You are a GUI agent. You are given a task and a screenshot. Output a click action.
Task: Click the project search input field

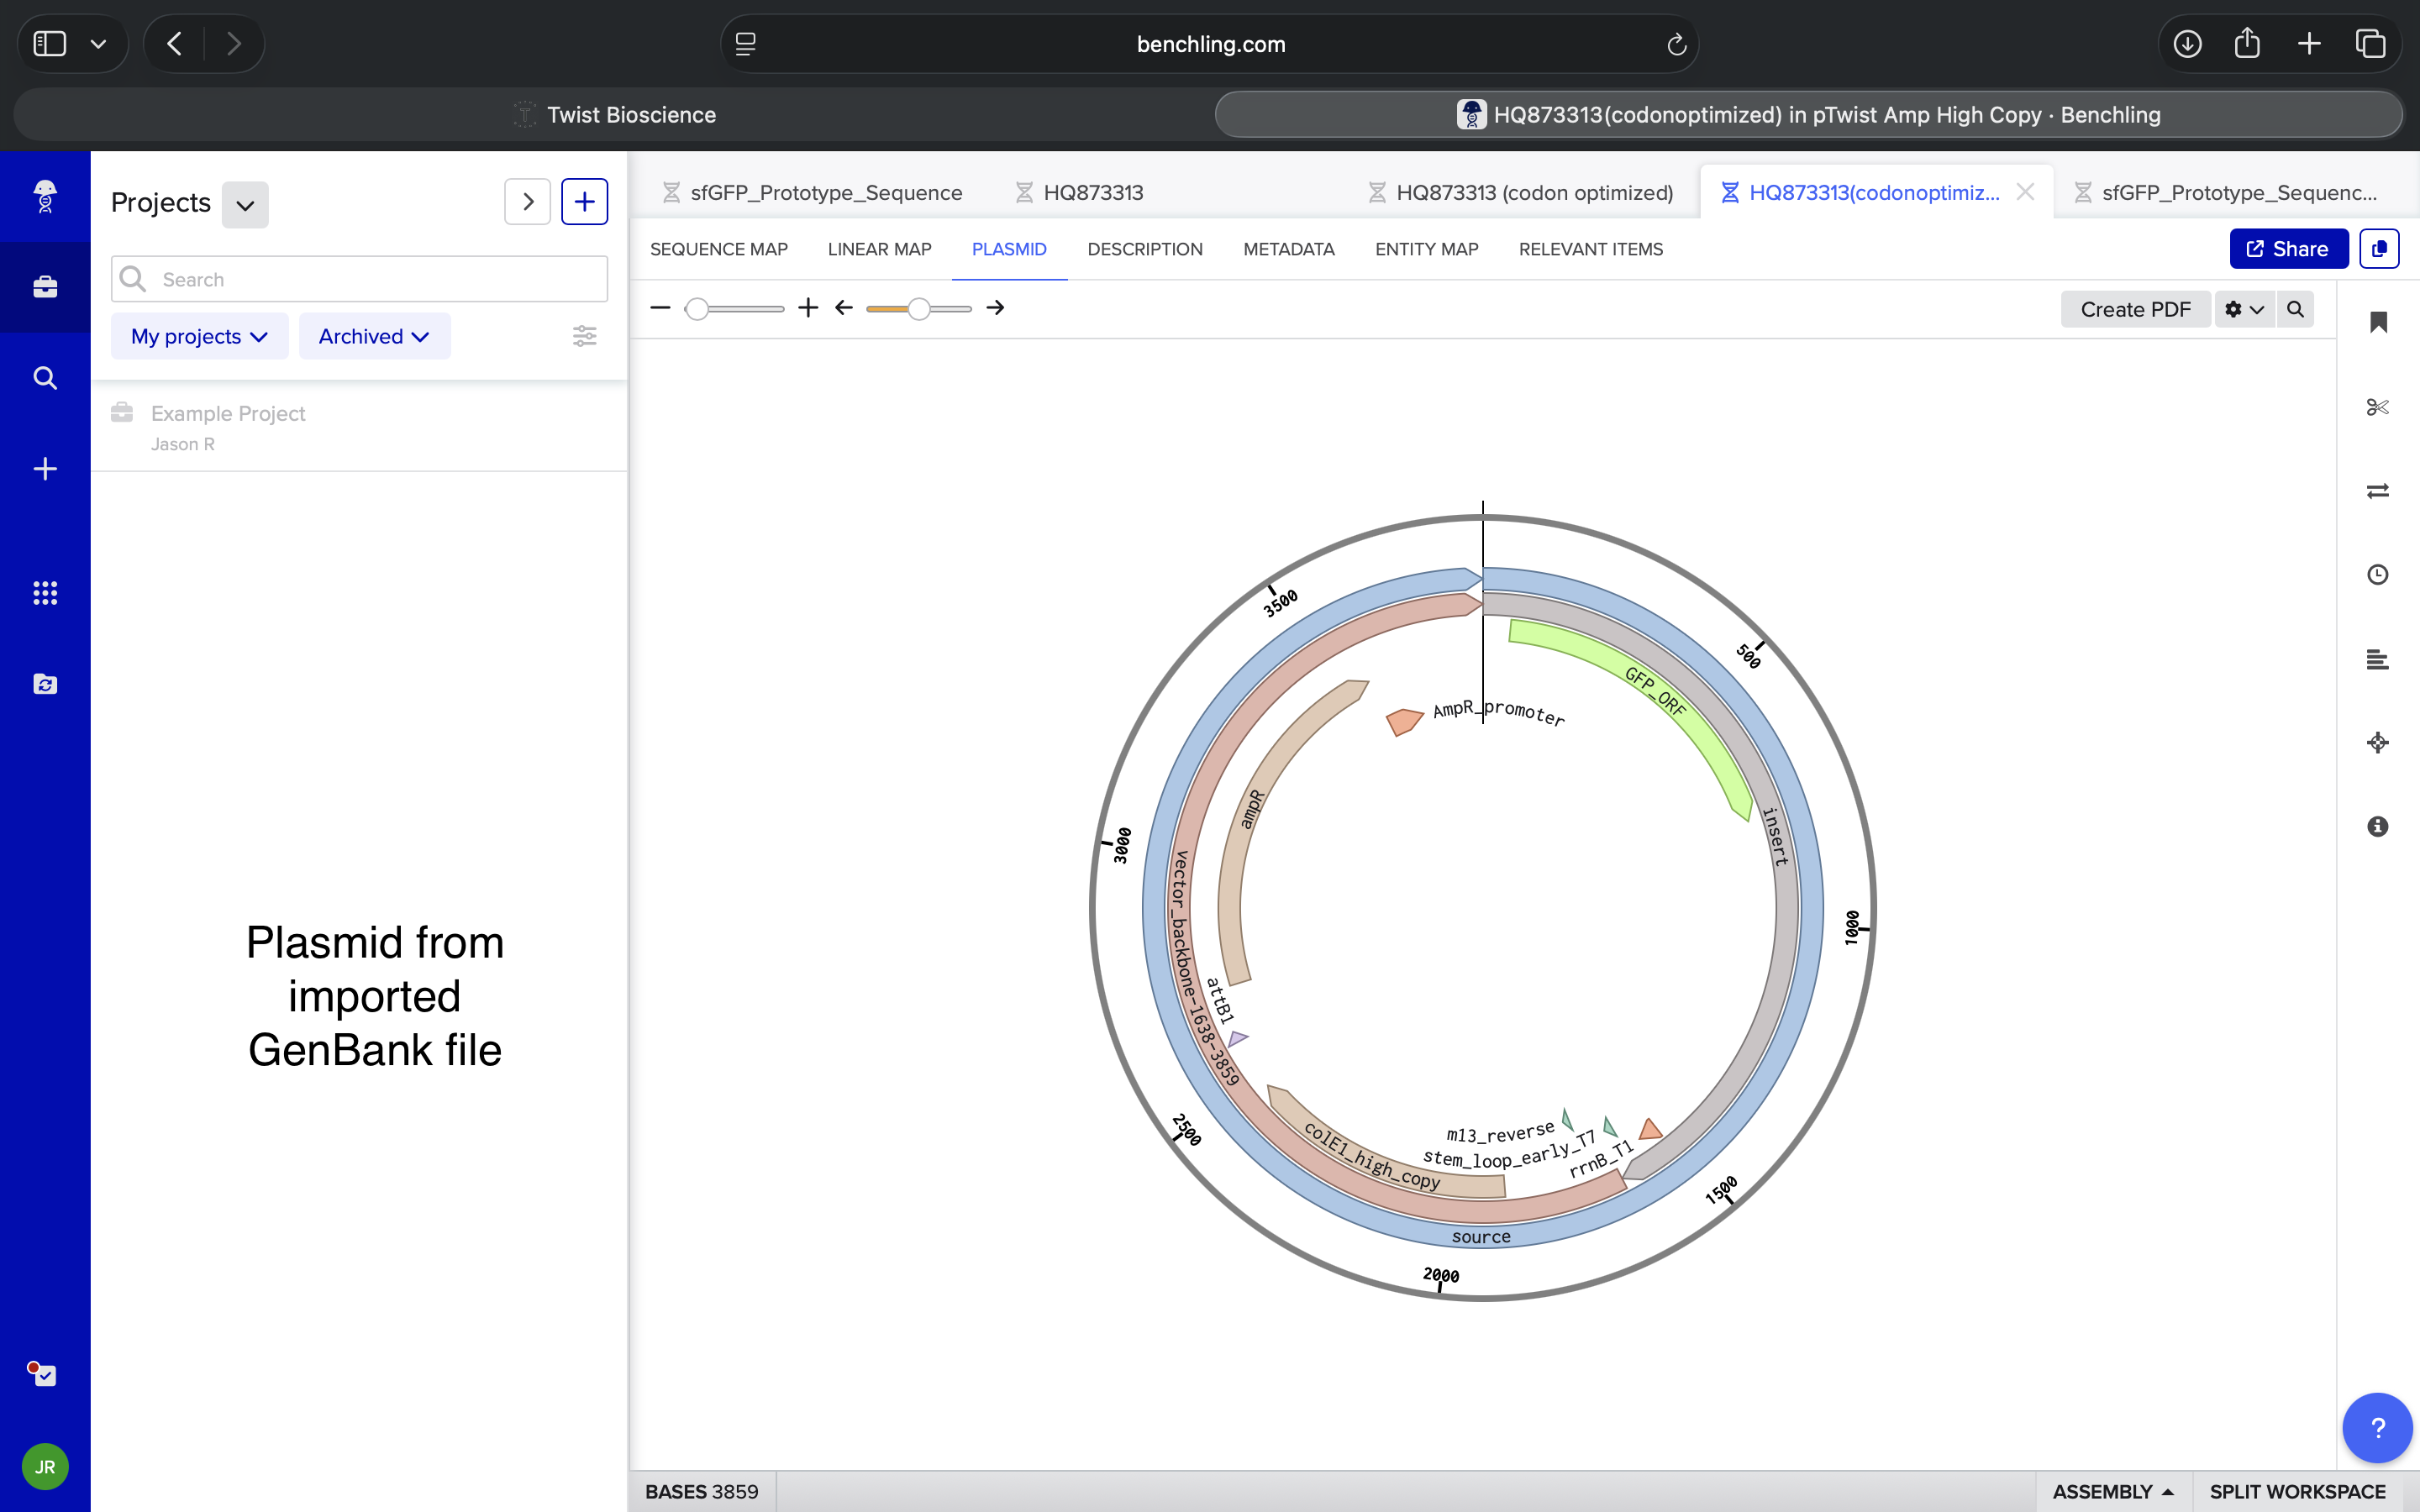tap(358, 278)
